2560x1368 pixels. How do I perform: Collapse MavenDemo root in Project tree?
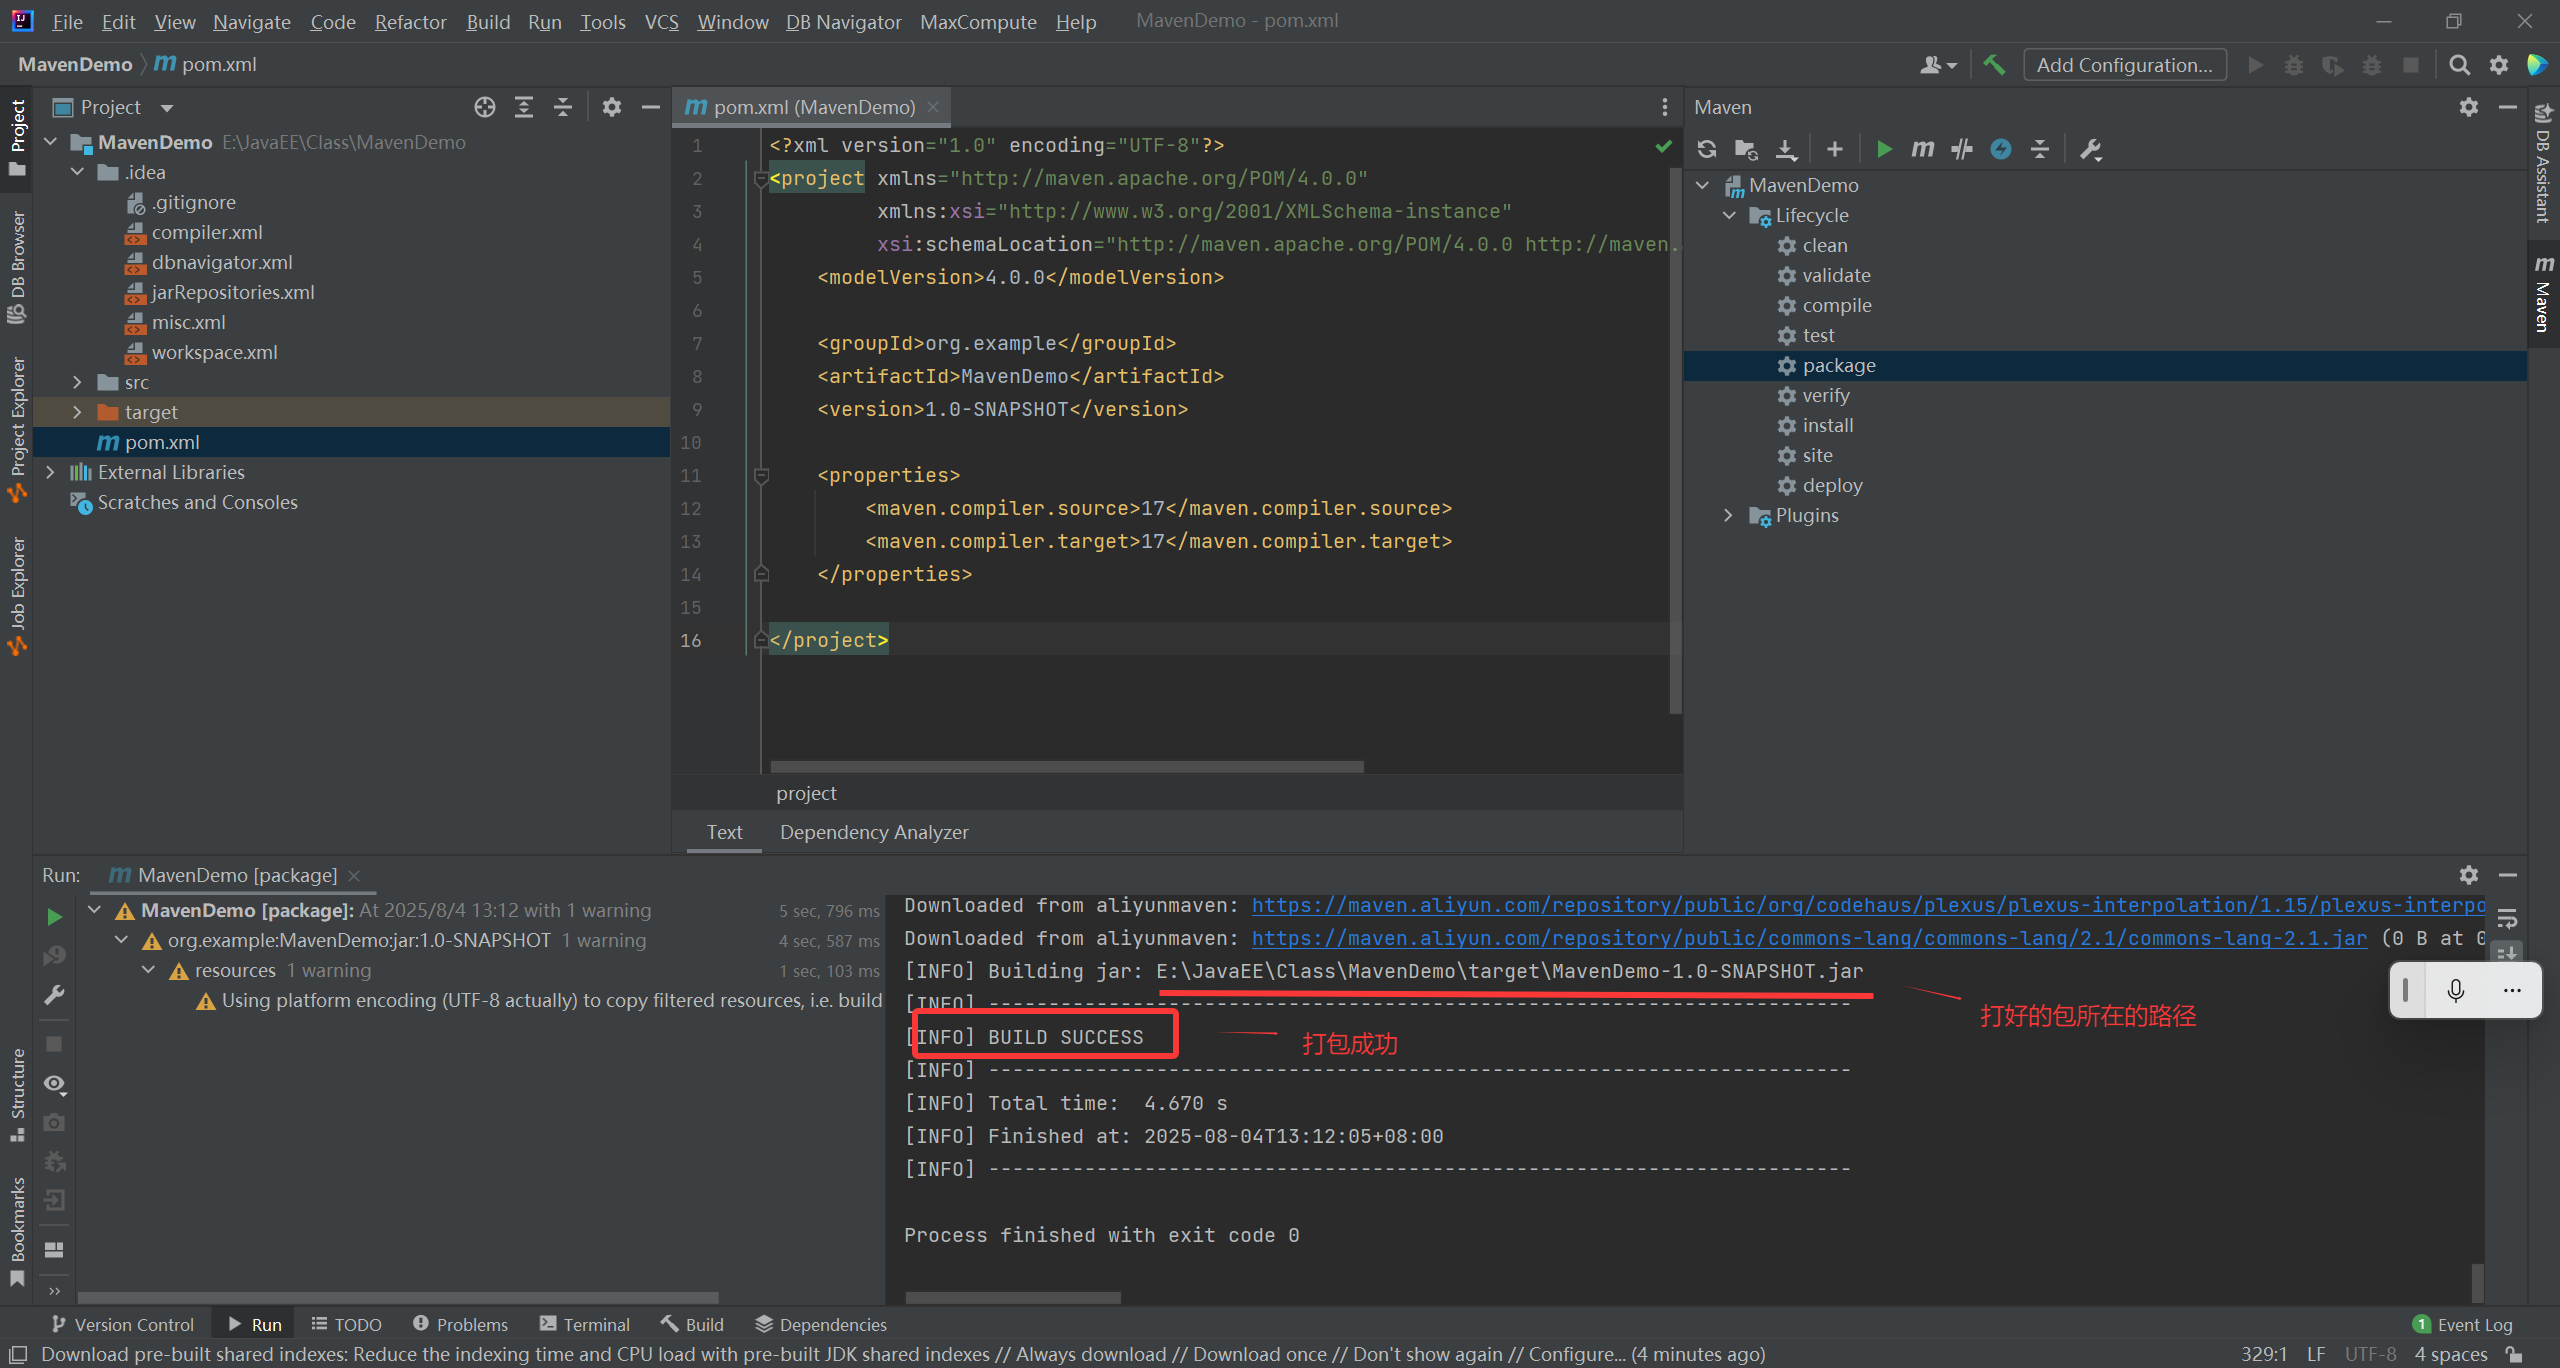(x=51, y=142)
